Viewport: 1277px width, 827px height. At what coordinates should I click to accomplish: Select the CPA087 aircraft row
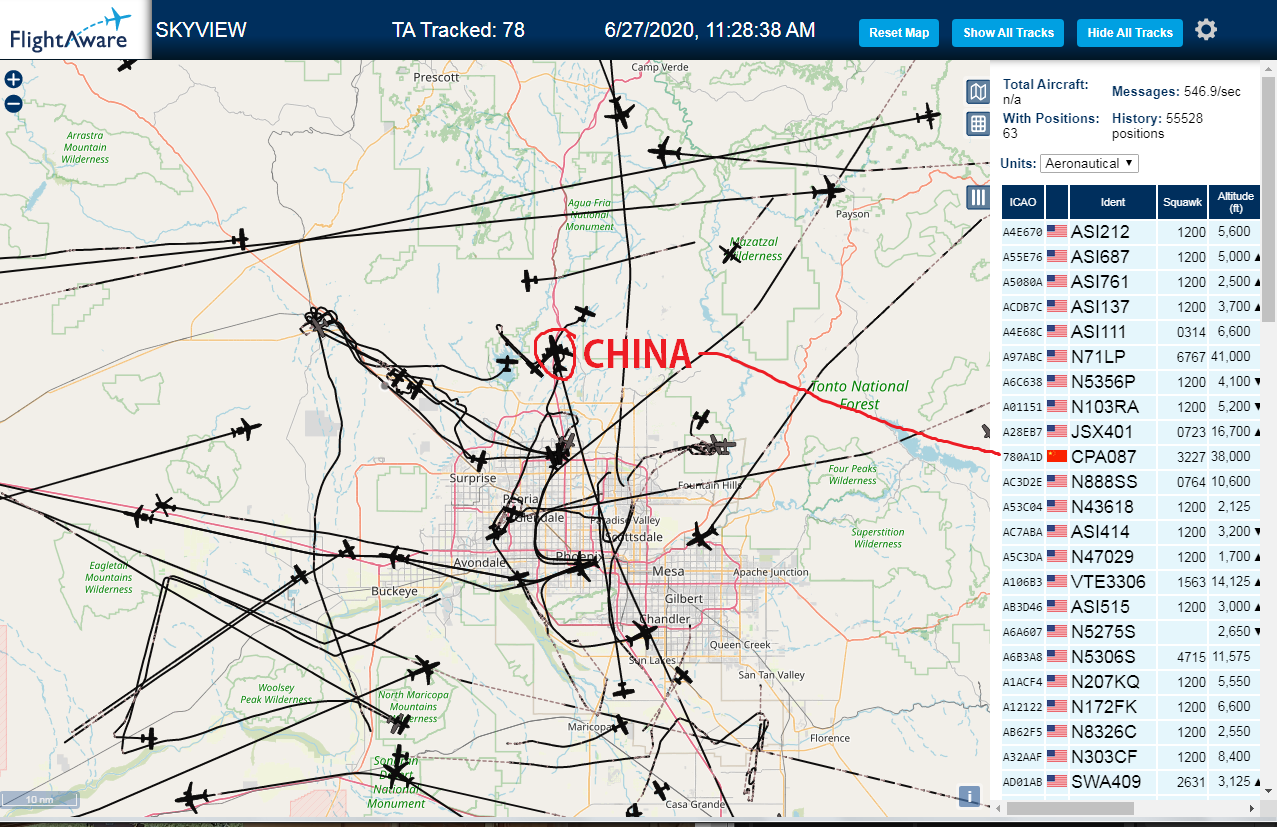[x=1131, y=456]
